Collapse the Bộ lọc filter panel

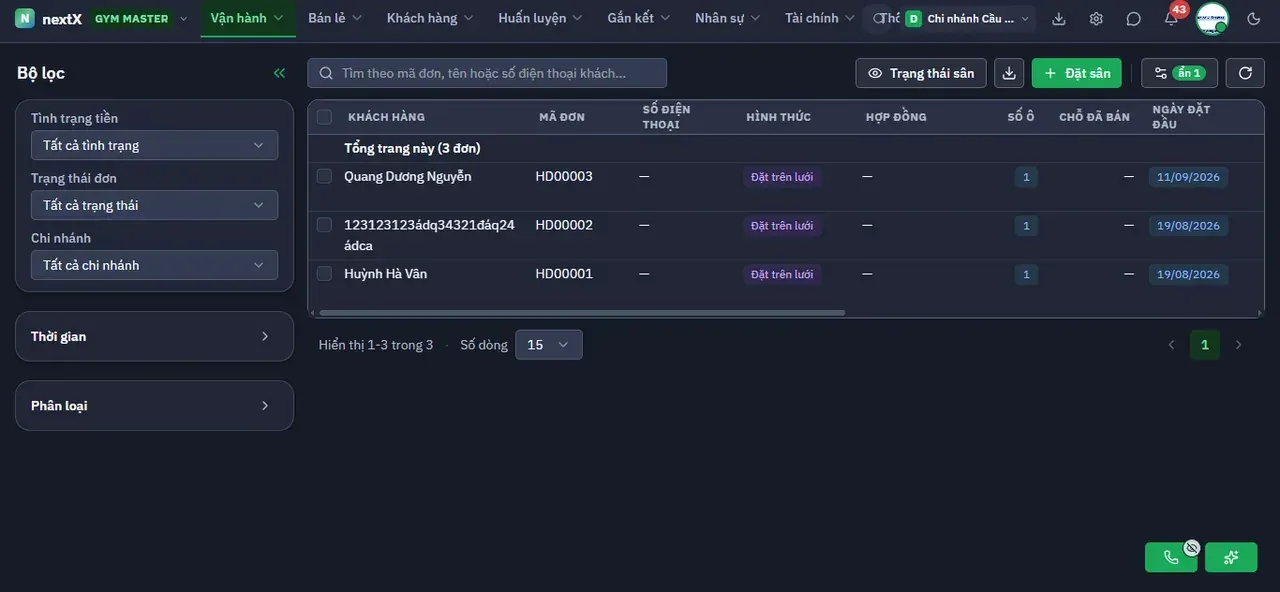click(279, 73)
